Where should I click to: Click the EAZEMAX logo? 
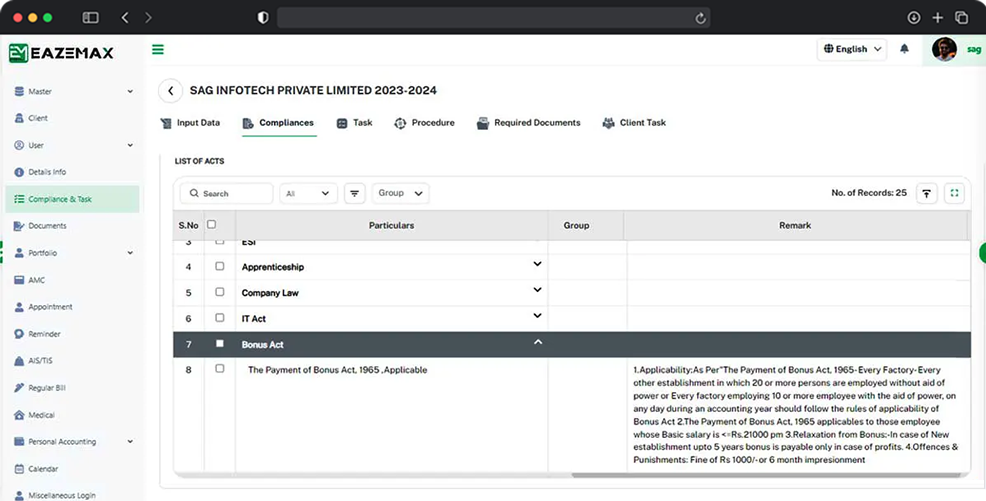pos(61,53)
